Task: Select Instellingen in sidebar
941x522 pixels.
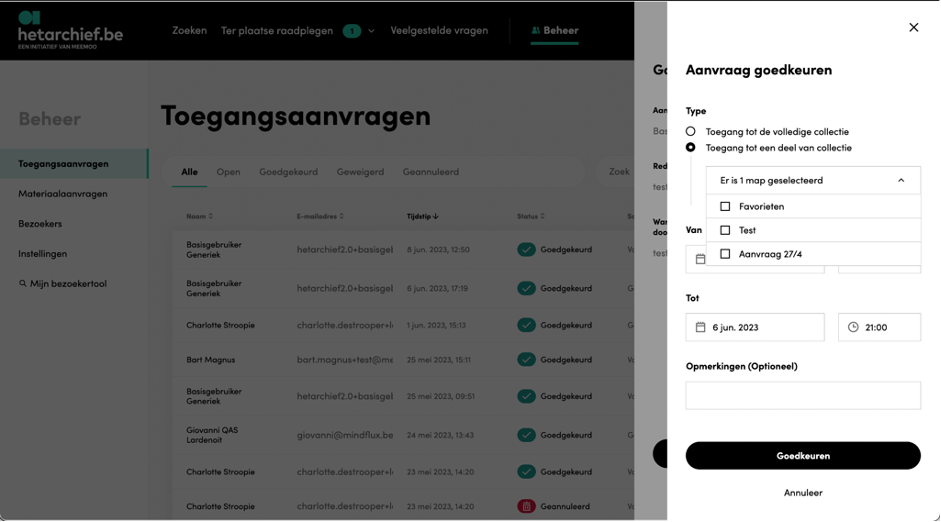Action: (x=43, y=254)
